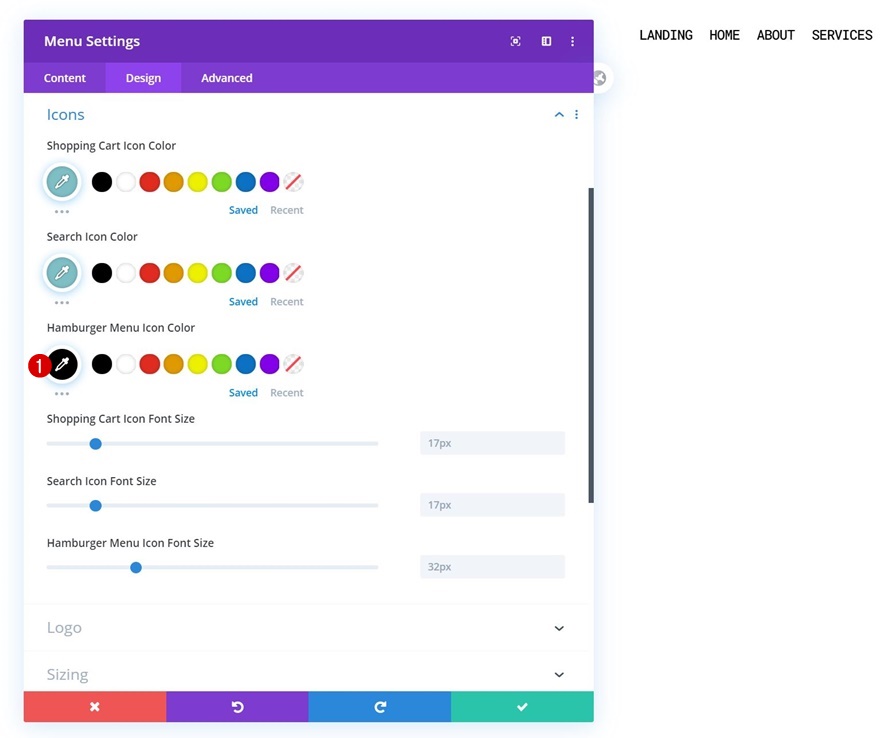The image size is (880, 738).
Task: Focus Search Icon Font Size value field
Action: click(492, 505)
